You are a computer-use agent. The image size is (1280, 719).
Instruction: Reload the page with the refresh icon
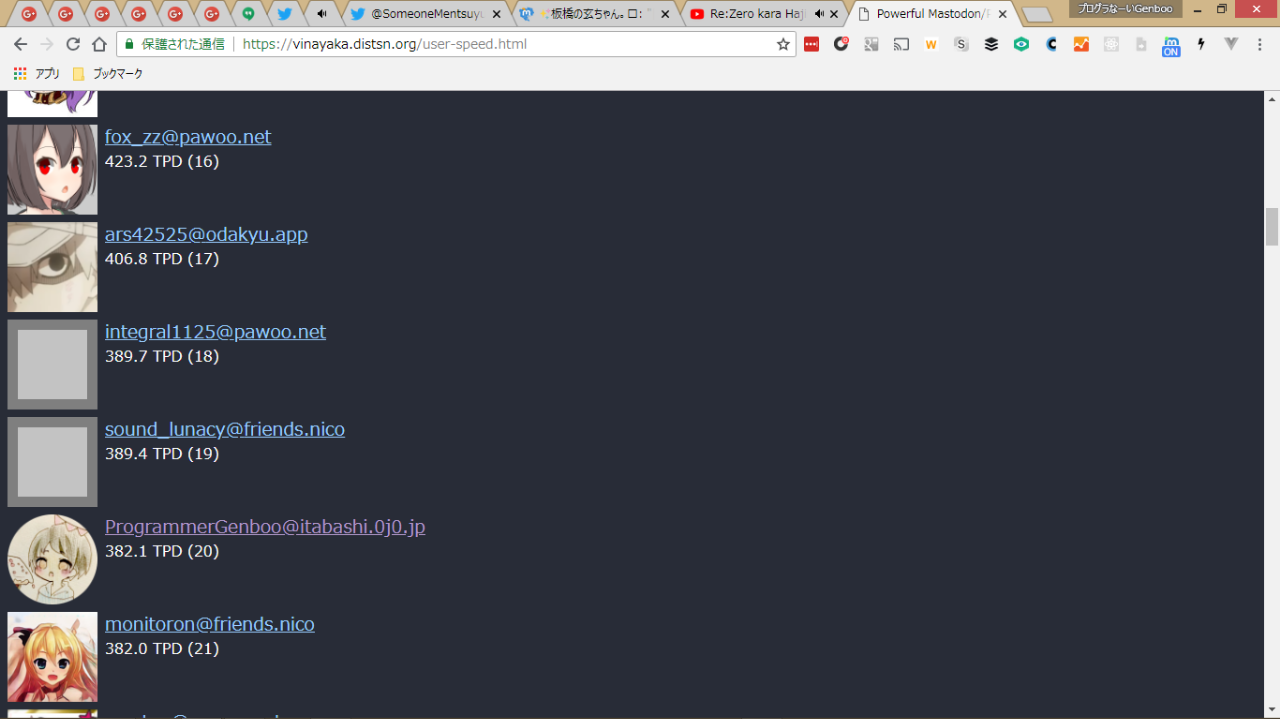tap(73, 44)
